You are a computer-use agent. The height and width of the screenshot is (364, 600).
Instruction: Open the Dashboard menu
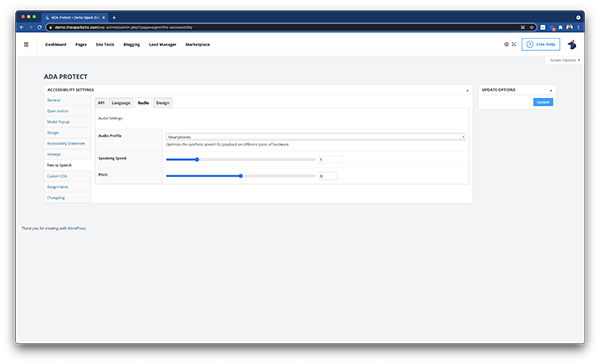pos(55,44)
